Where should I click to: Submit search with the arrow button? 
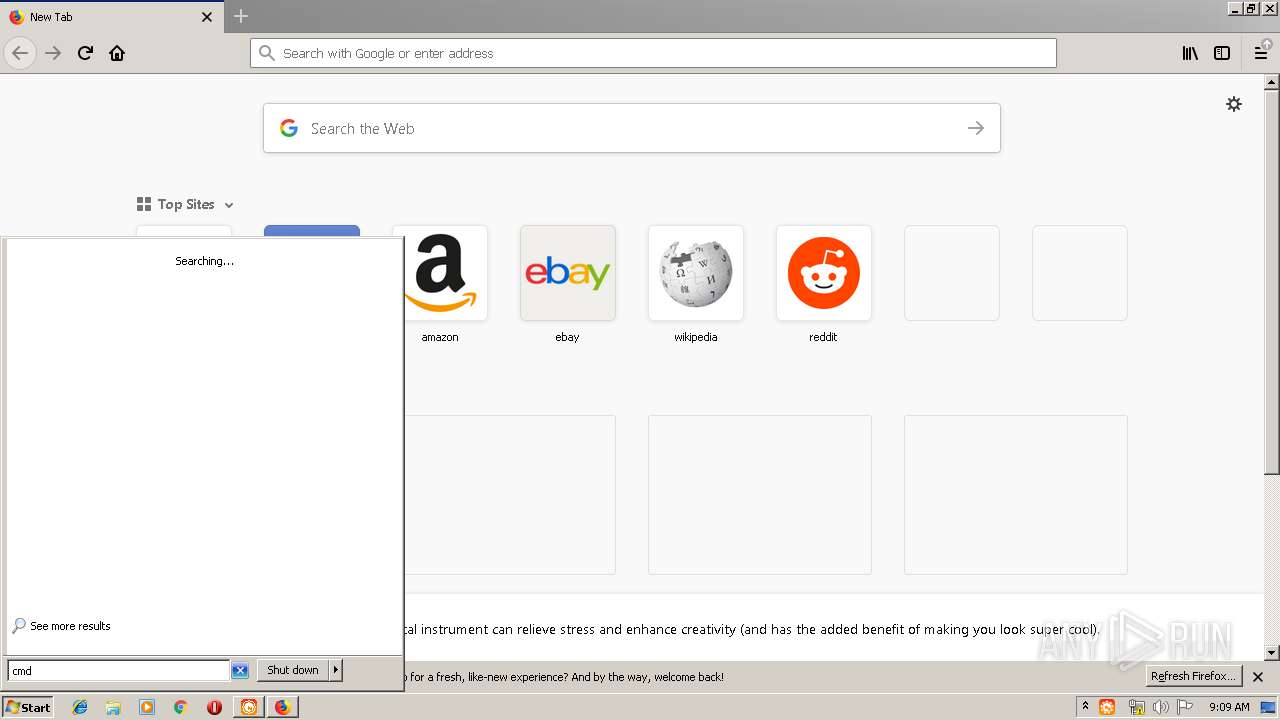976,128
